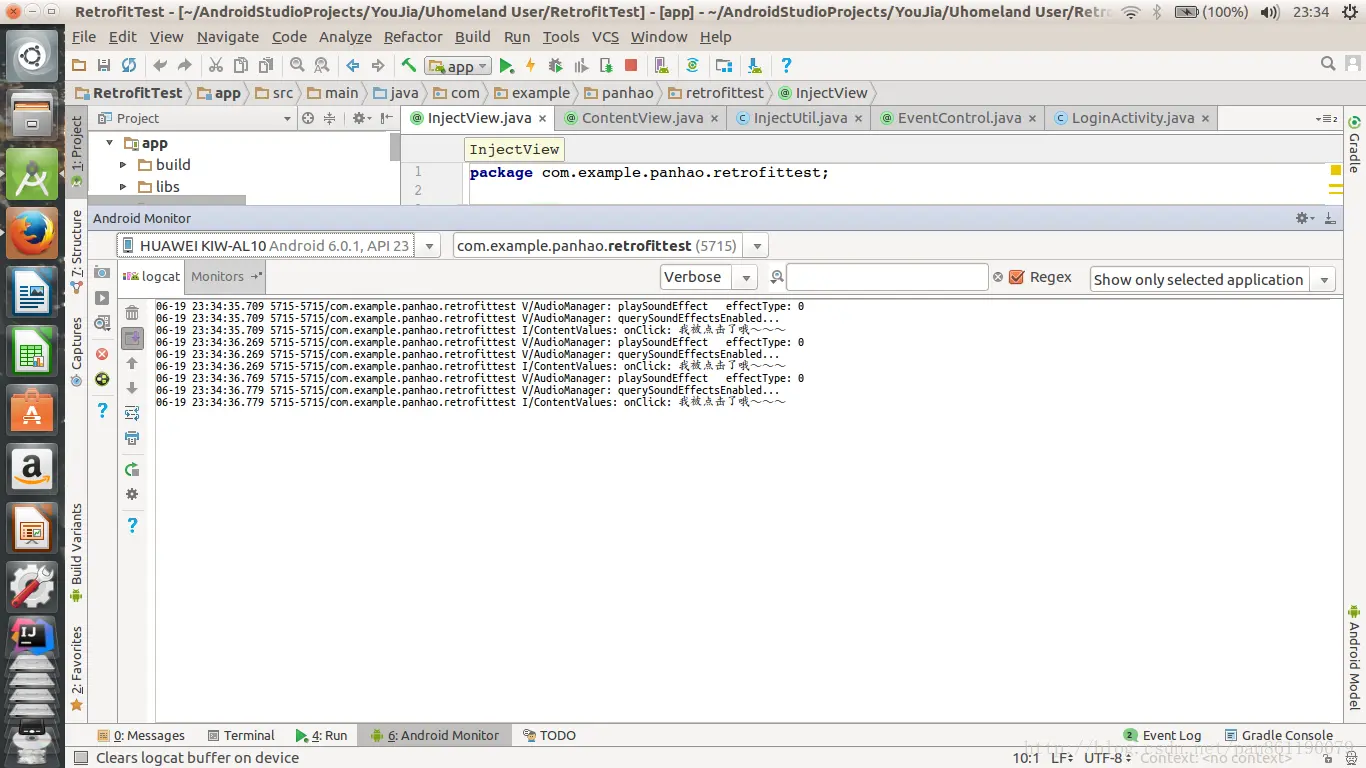Open logcat settings gear icon

point(132,494)
